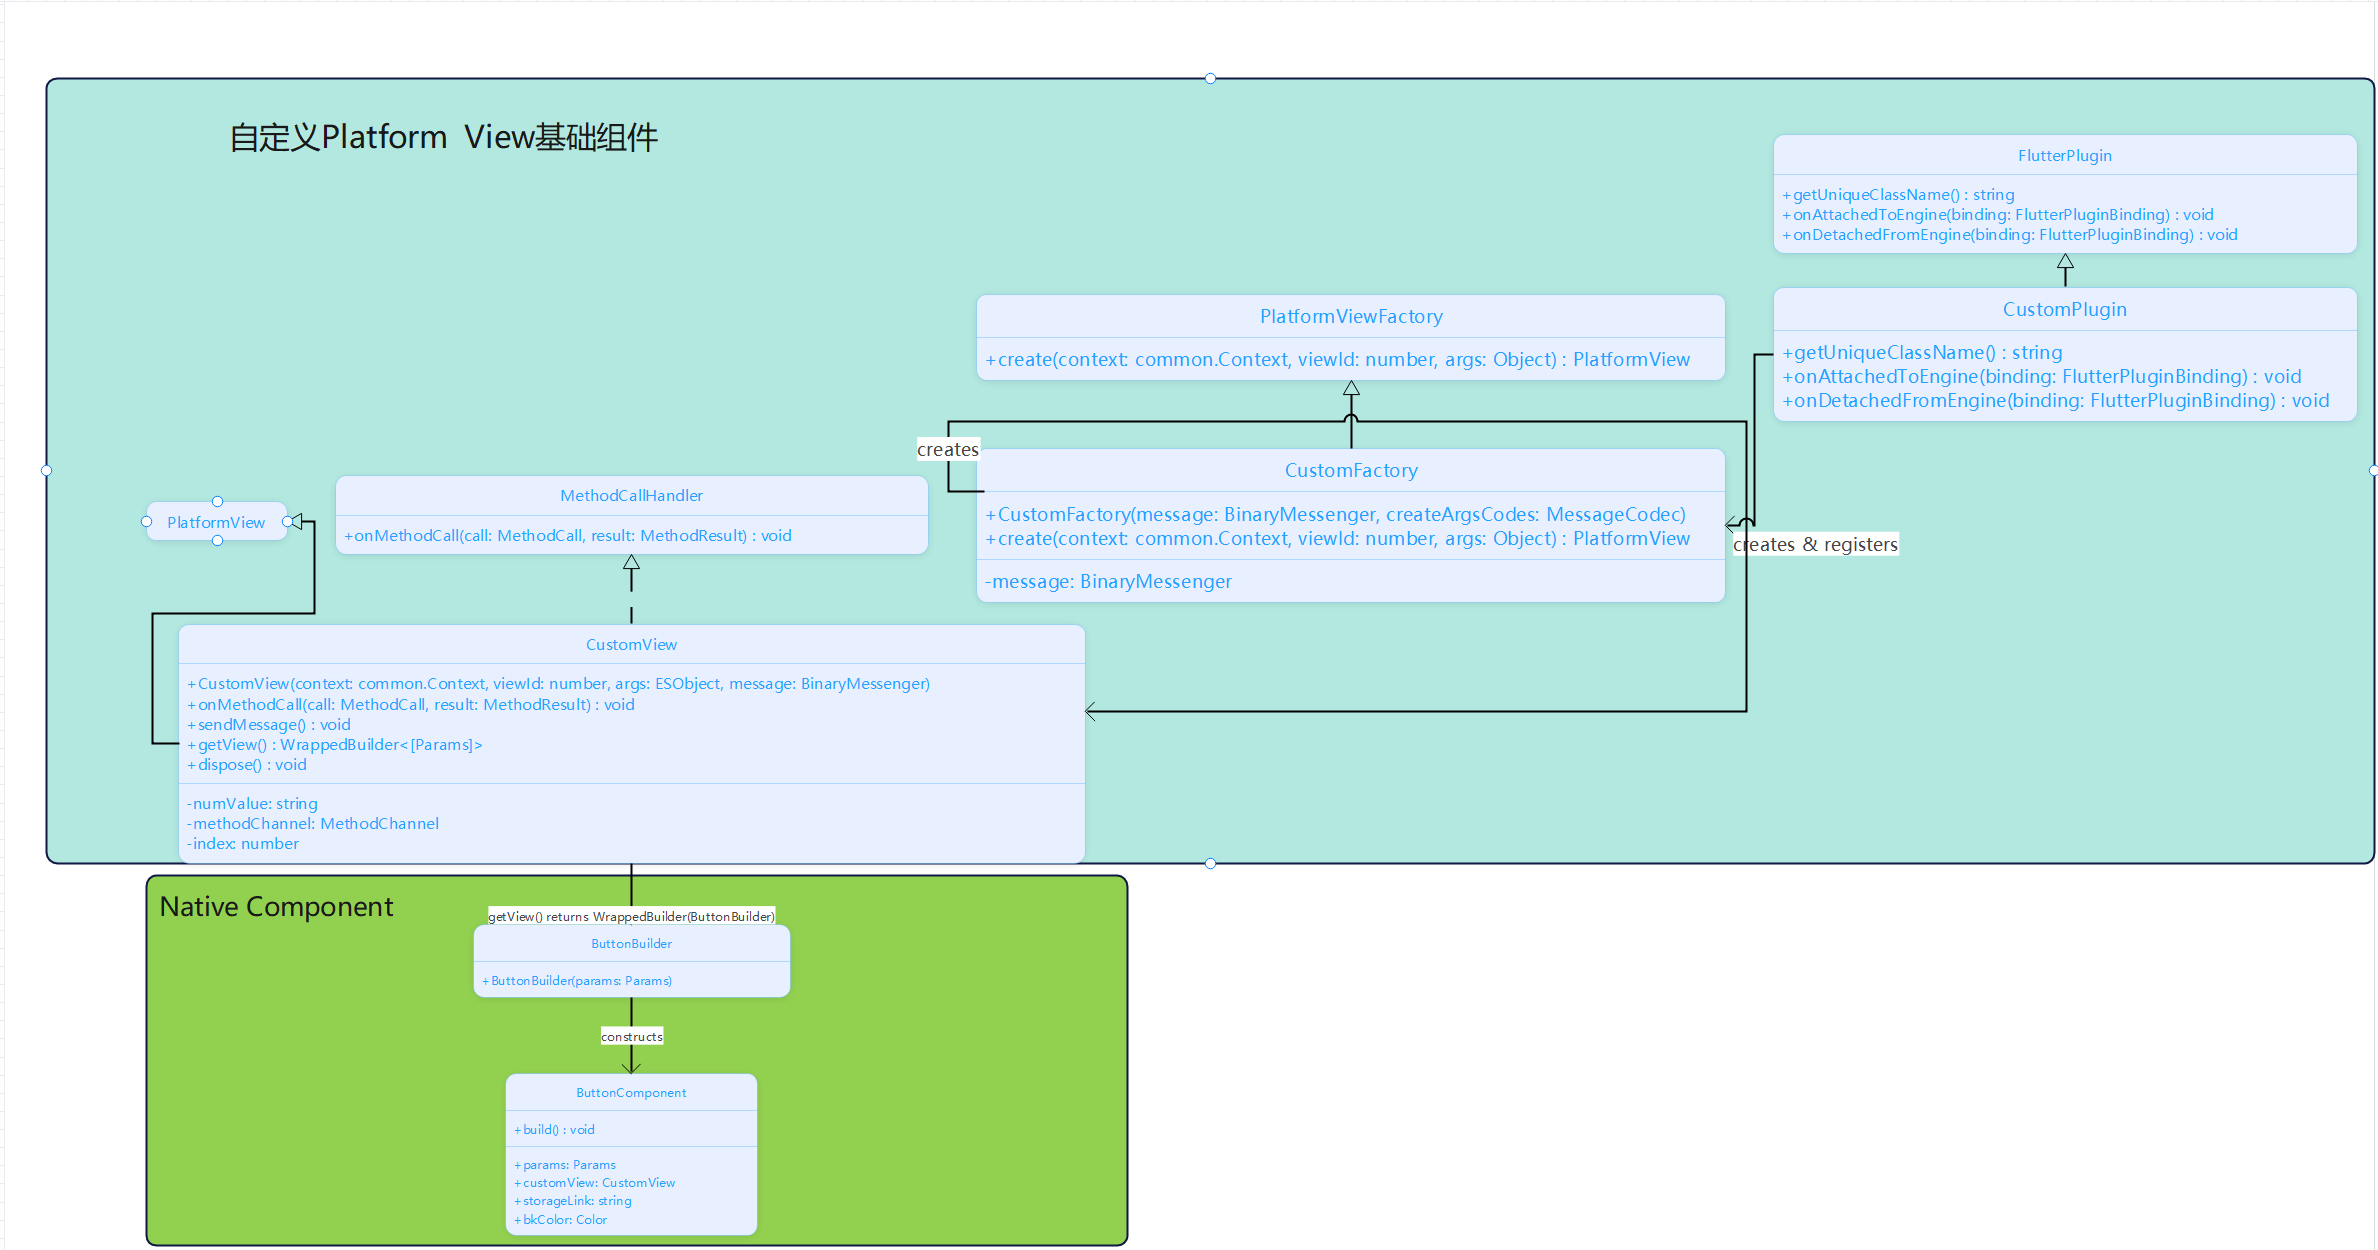Click the left connection handle of PlatformView

coord(147,522)
